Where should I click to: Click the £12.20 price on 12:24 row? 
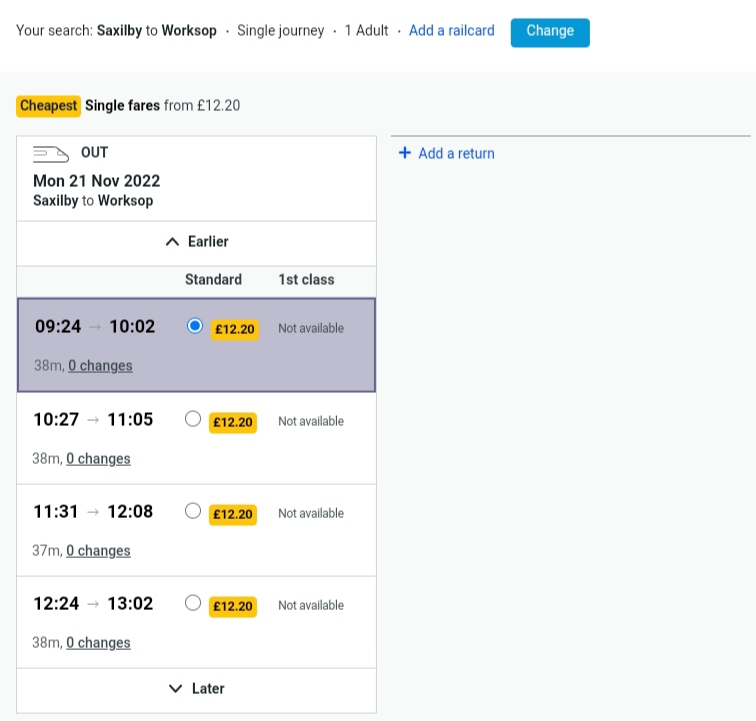coord(233,607)
